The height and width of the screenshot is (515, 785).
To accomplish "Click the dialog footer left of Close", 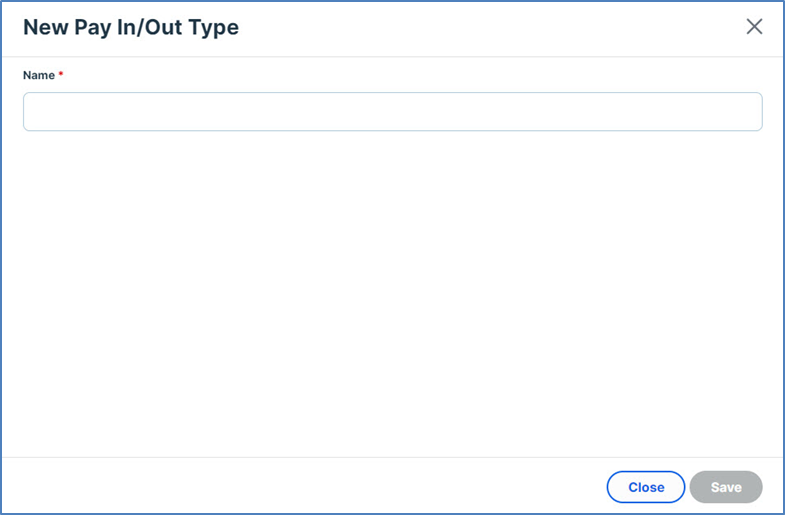I will [300, 487].
